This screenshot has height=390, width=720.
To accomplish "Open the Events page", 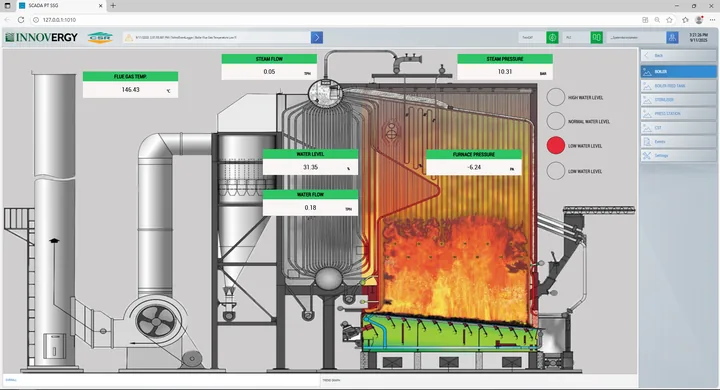I will [678, 142].
